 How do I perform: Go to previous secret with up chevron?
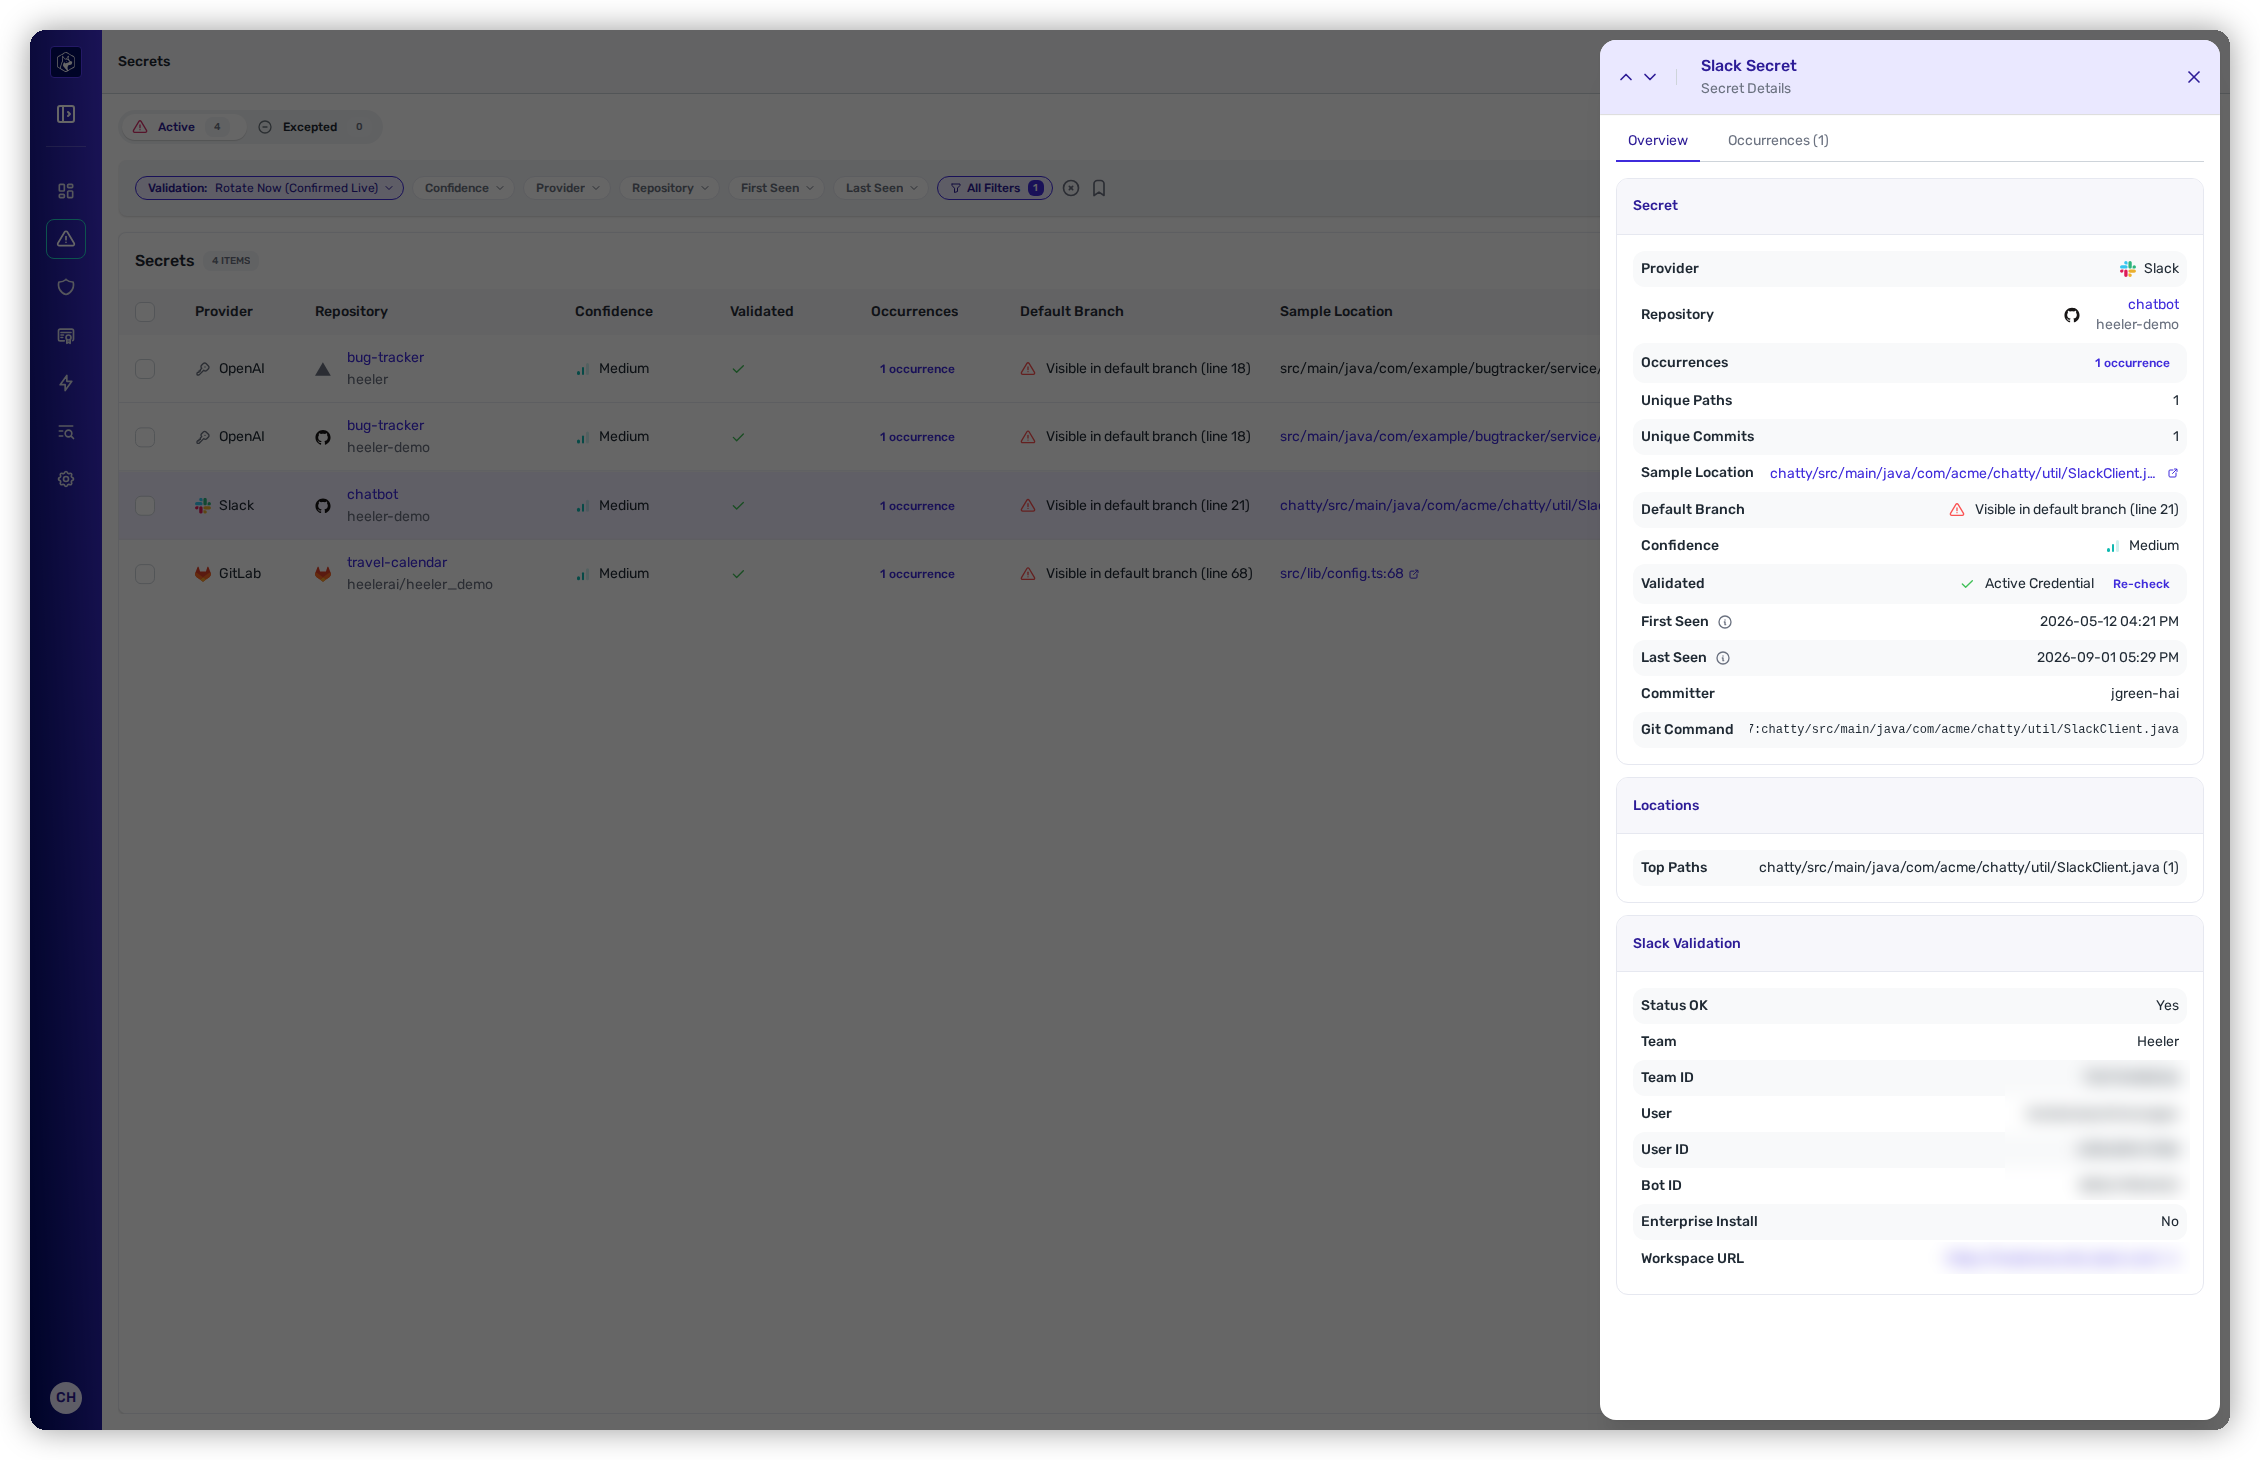click(1626, 77)
